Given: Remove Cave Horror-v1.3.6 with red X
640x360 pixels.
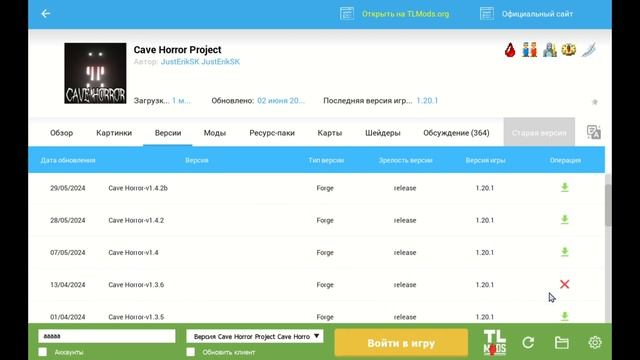Looking at the screenshot, I should point(564,284).
